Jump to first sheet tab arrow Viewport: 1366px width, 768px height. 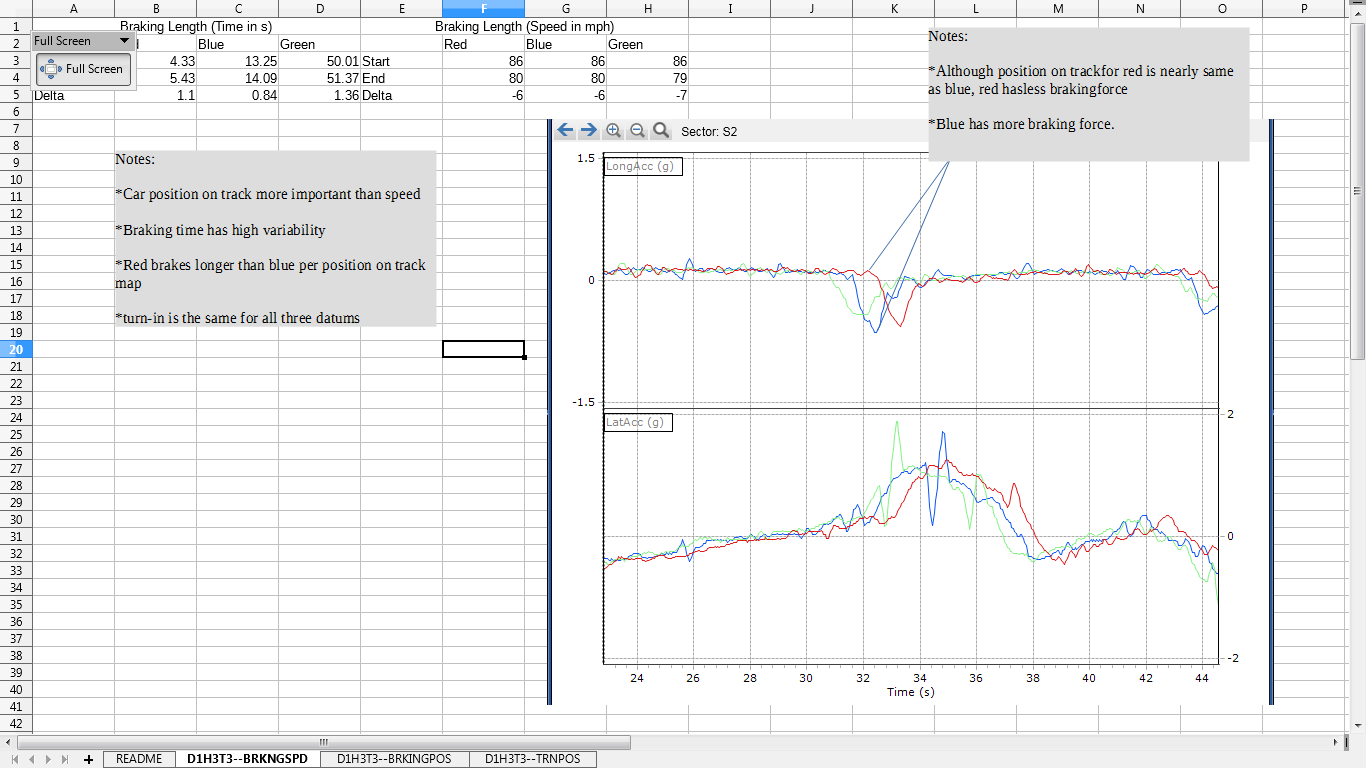(x=15, y=760)
